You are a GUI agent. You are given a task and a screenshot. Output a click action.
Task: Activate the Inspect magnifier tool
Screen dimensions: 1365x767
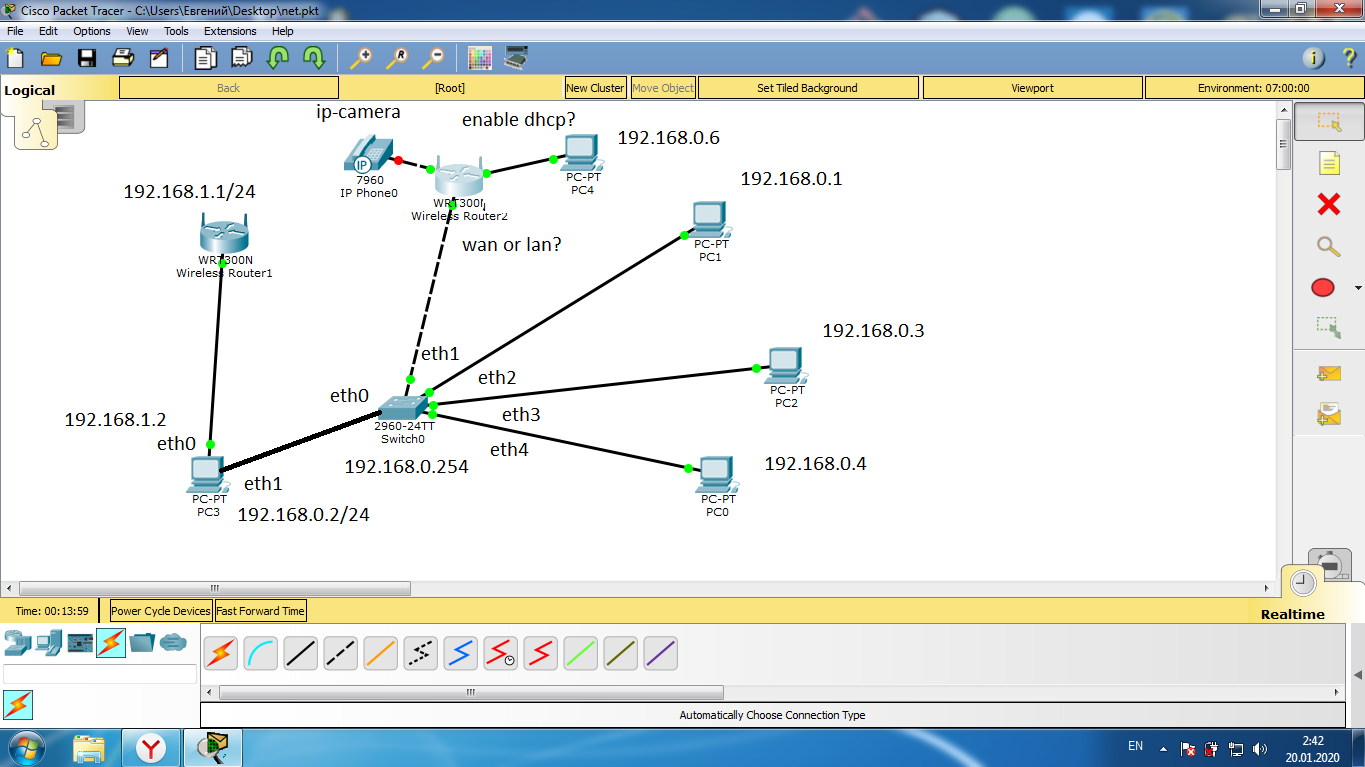tap(1328, 246)
